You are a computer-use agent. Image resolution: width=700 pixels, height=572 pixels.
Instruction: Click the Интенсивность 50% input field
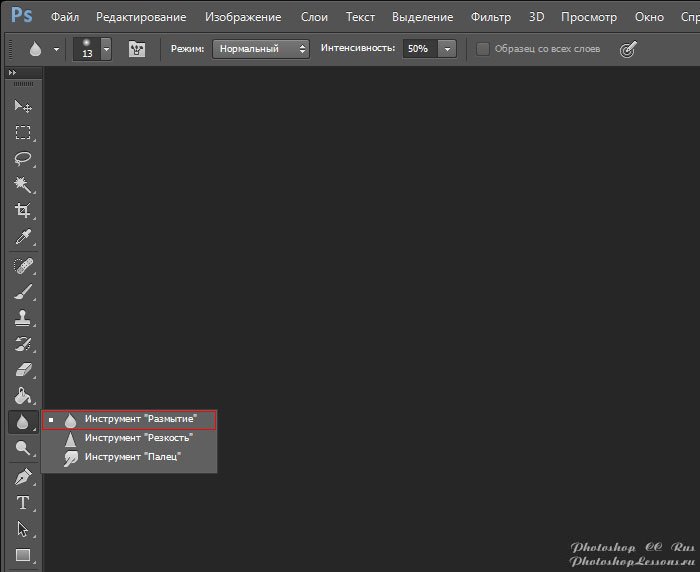419,49
